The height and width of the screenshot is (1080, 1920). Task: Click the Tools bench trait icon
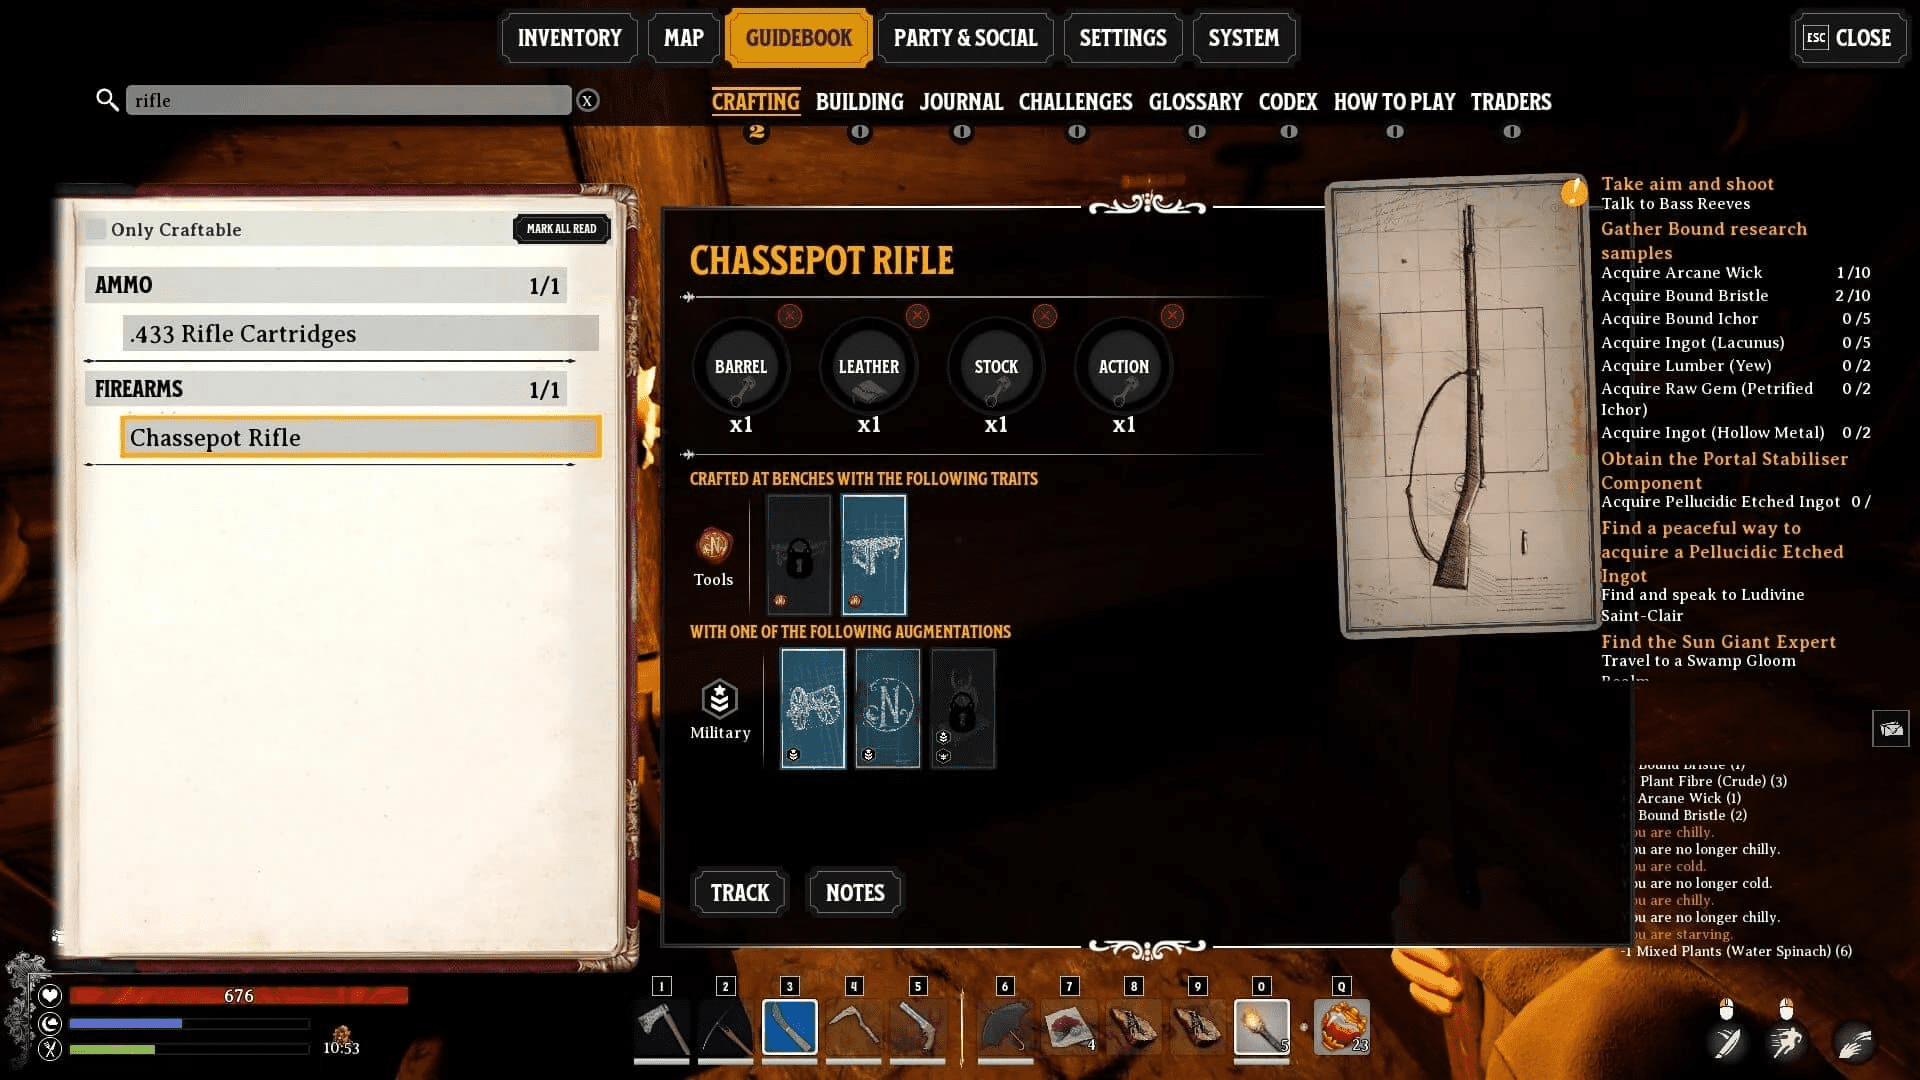pyautogui.click(x=713, y=545)
